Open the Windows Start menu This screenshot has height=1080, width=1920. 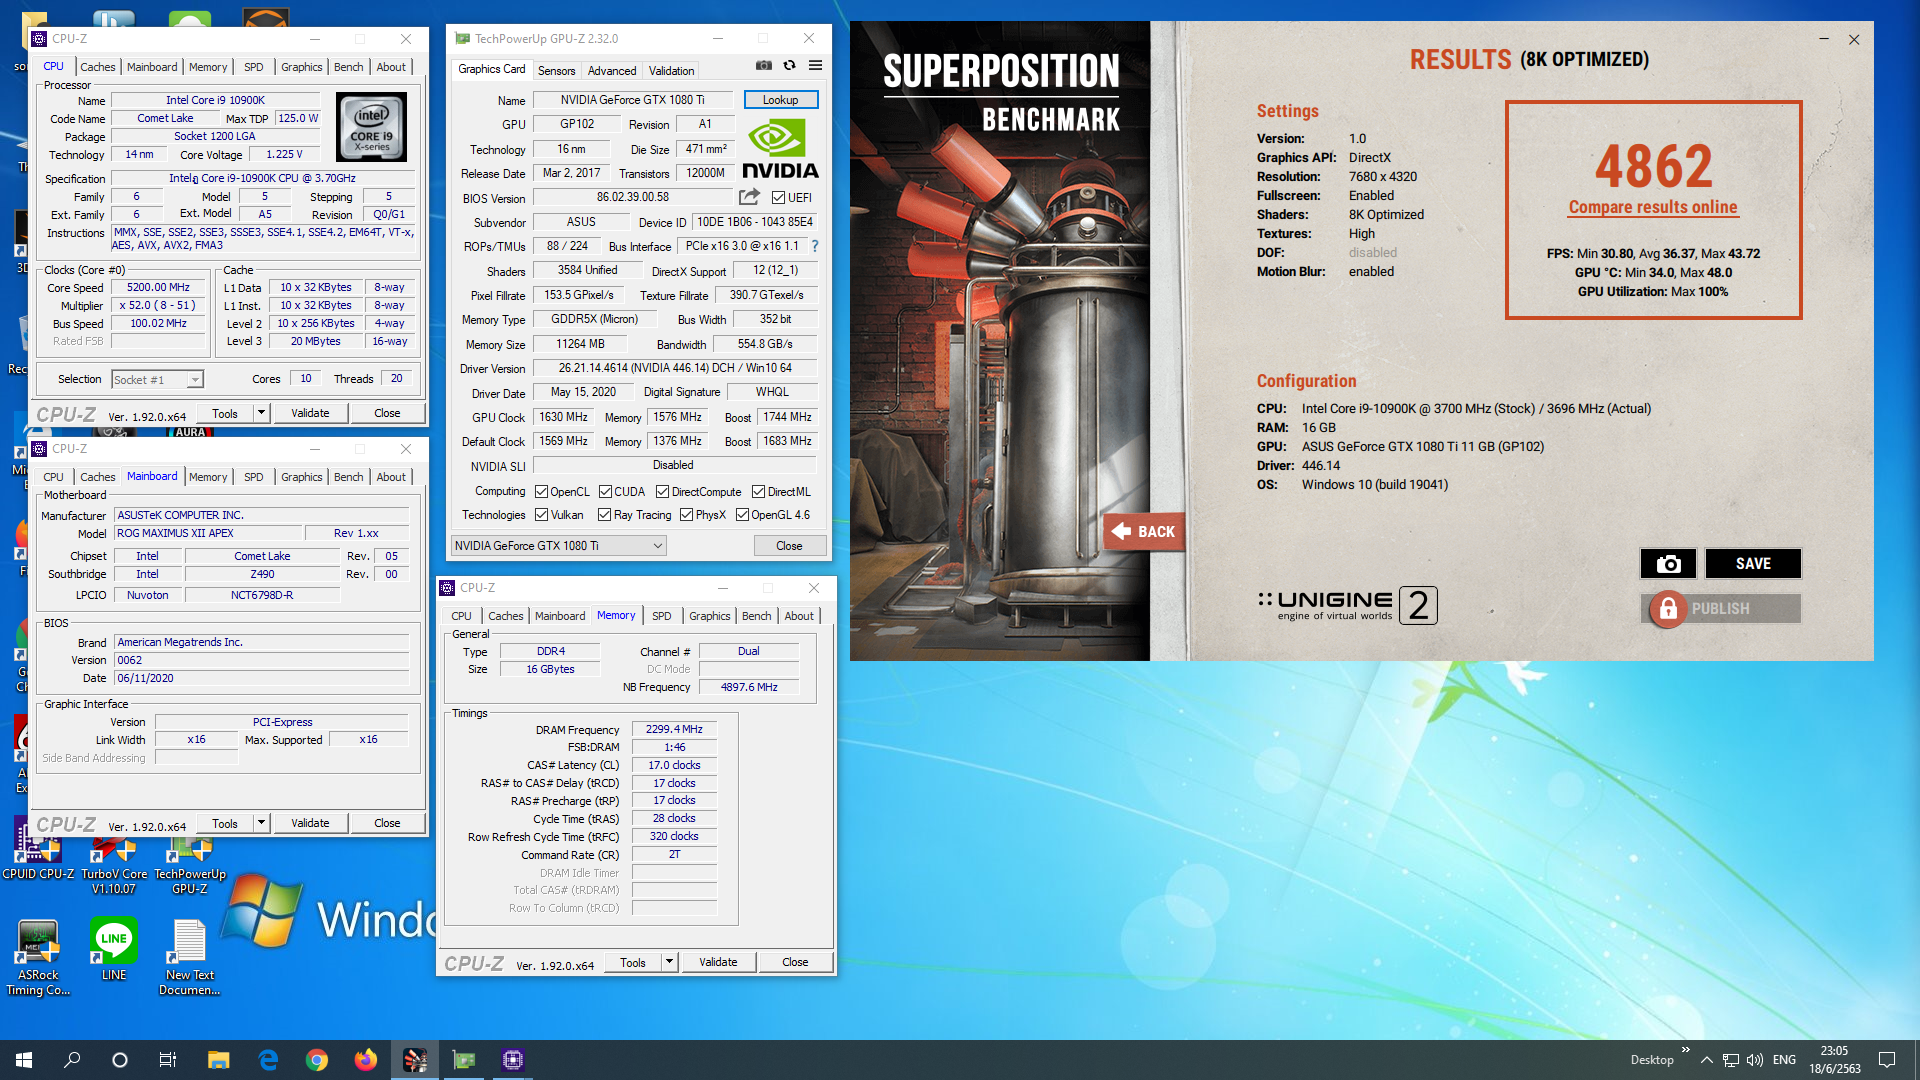[24, 1060]
